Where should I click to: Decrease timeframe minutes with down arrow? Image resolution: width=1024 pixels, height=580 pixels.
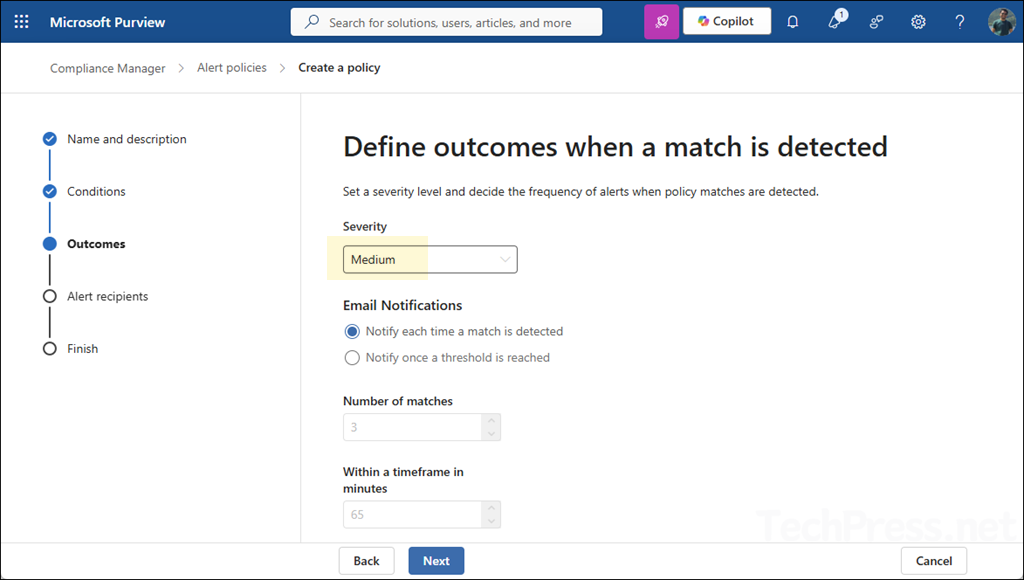[x=491, y=521]
